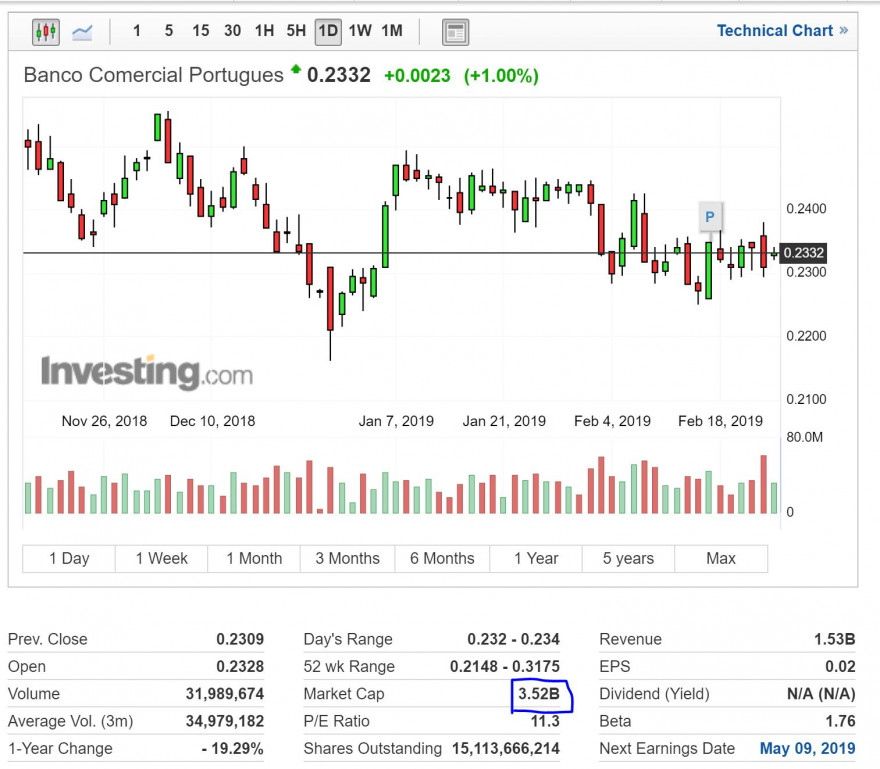Click the Volume value 31,989,674
This screenshot has width=880, height=769.
(225, 694)
